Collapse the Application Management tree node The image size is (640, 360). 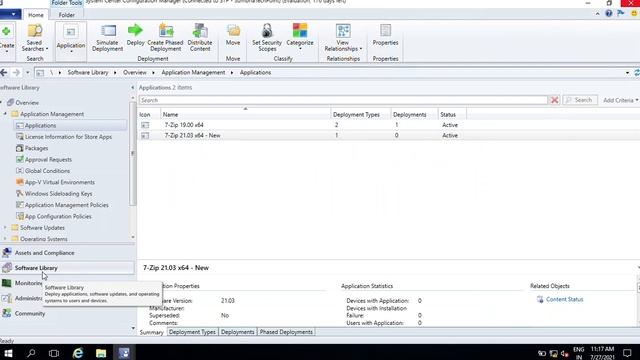5,114
